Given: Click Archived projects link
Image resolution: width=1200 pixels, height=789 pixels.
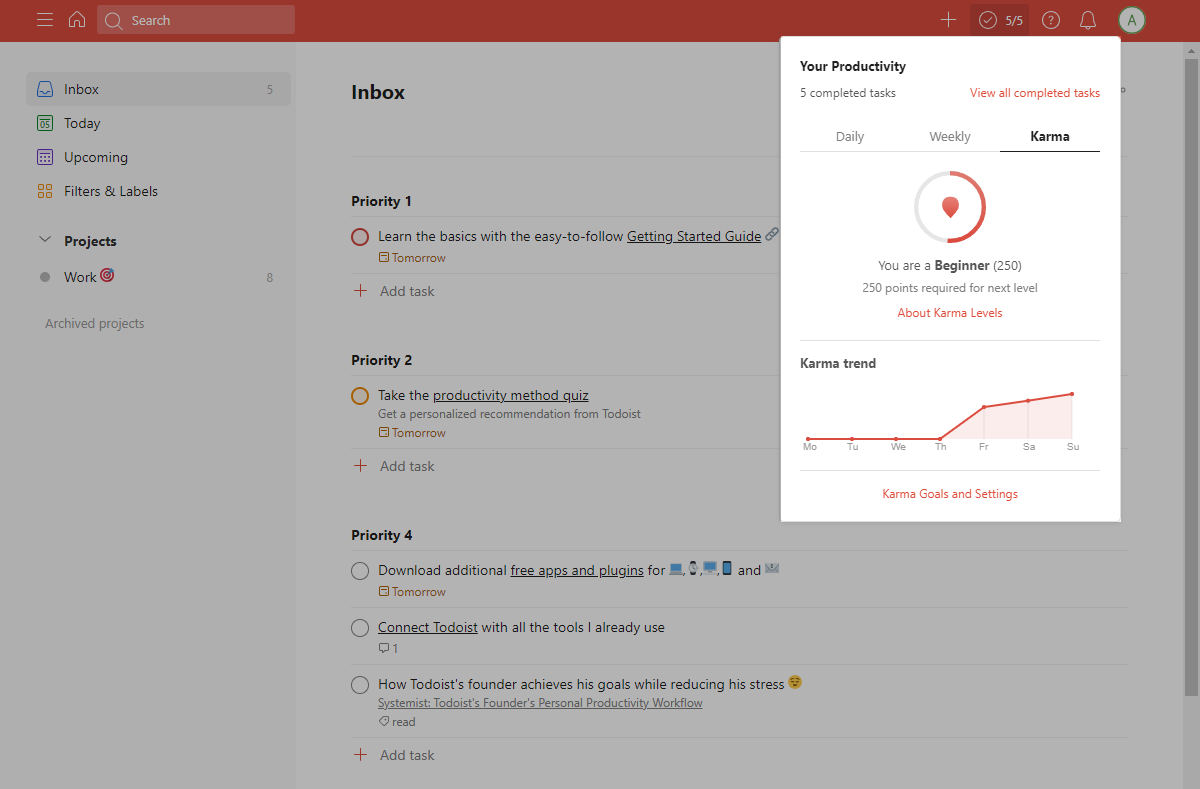Looking at the screenshot, I should 95,324.
